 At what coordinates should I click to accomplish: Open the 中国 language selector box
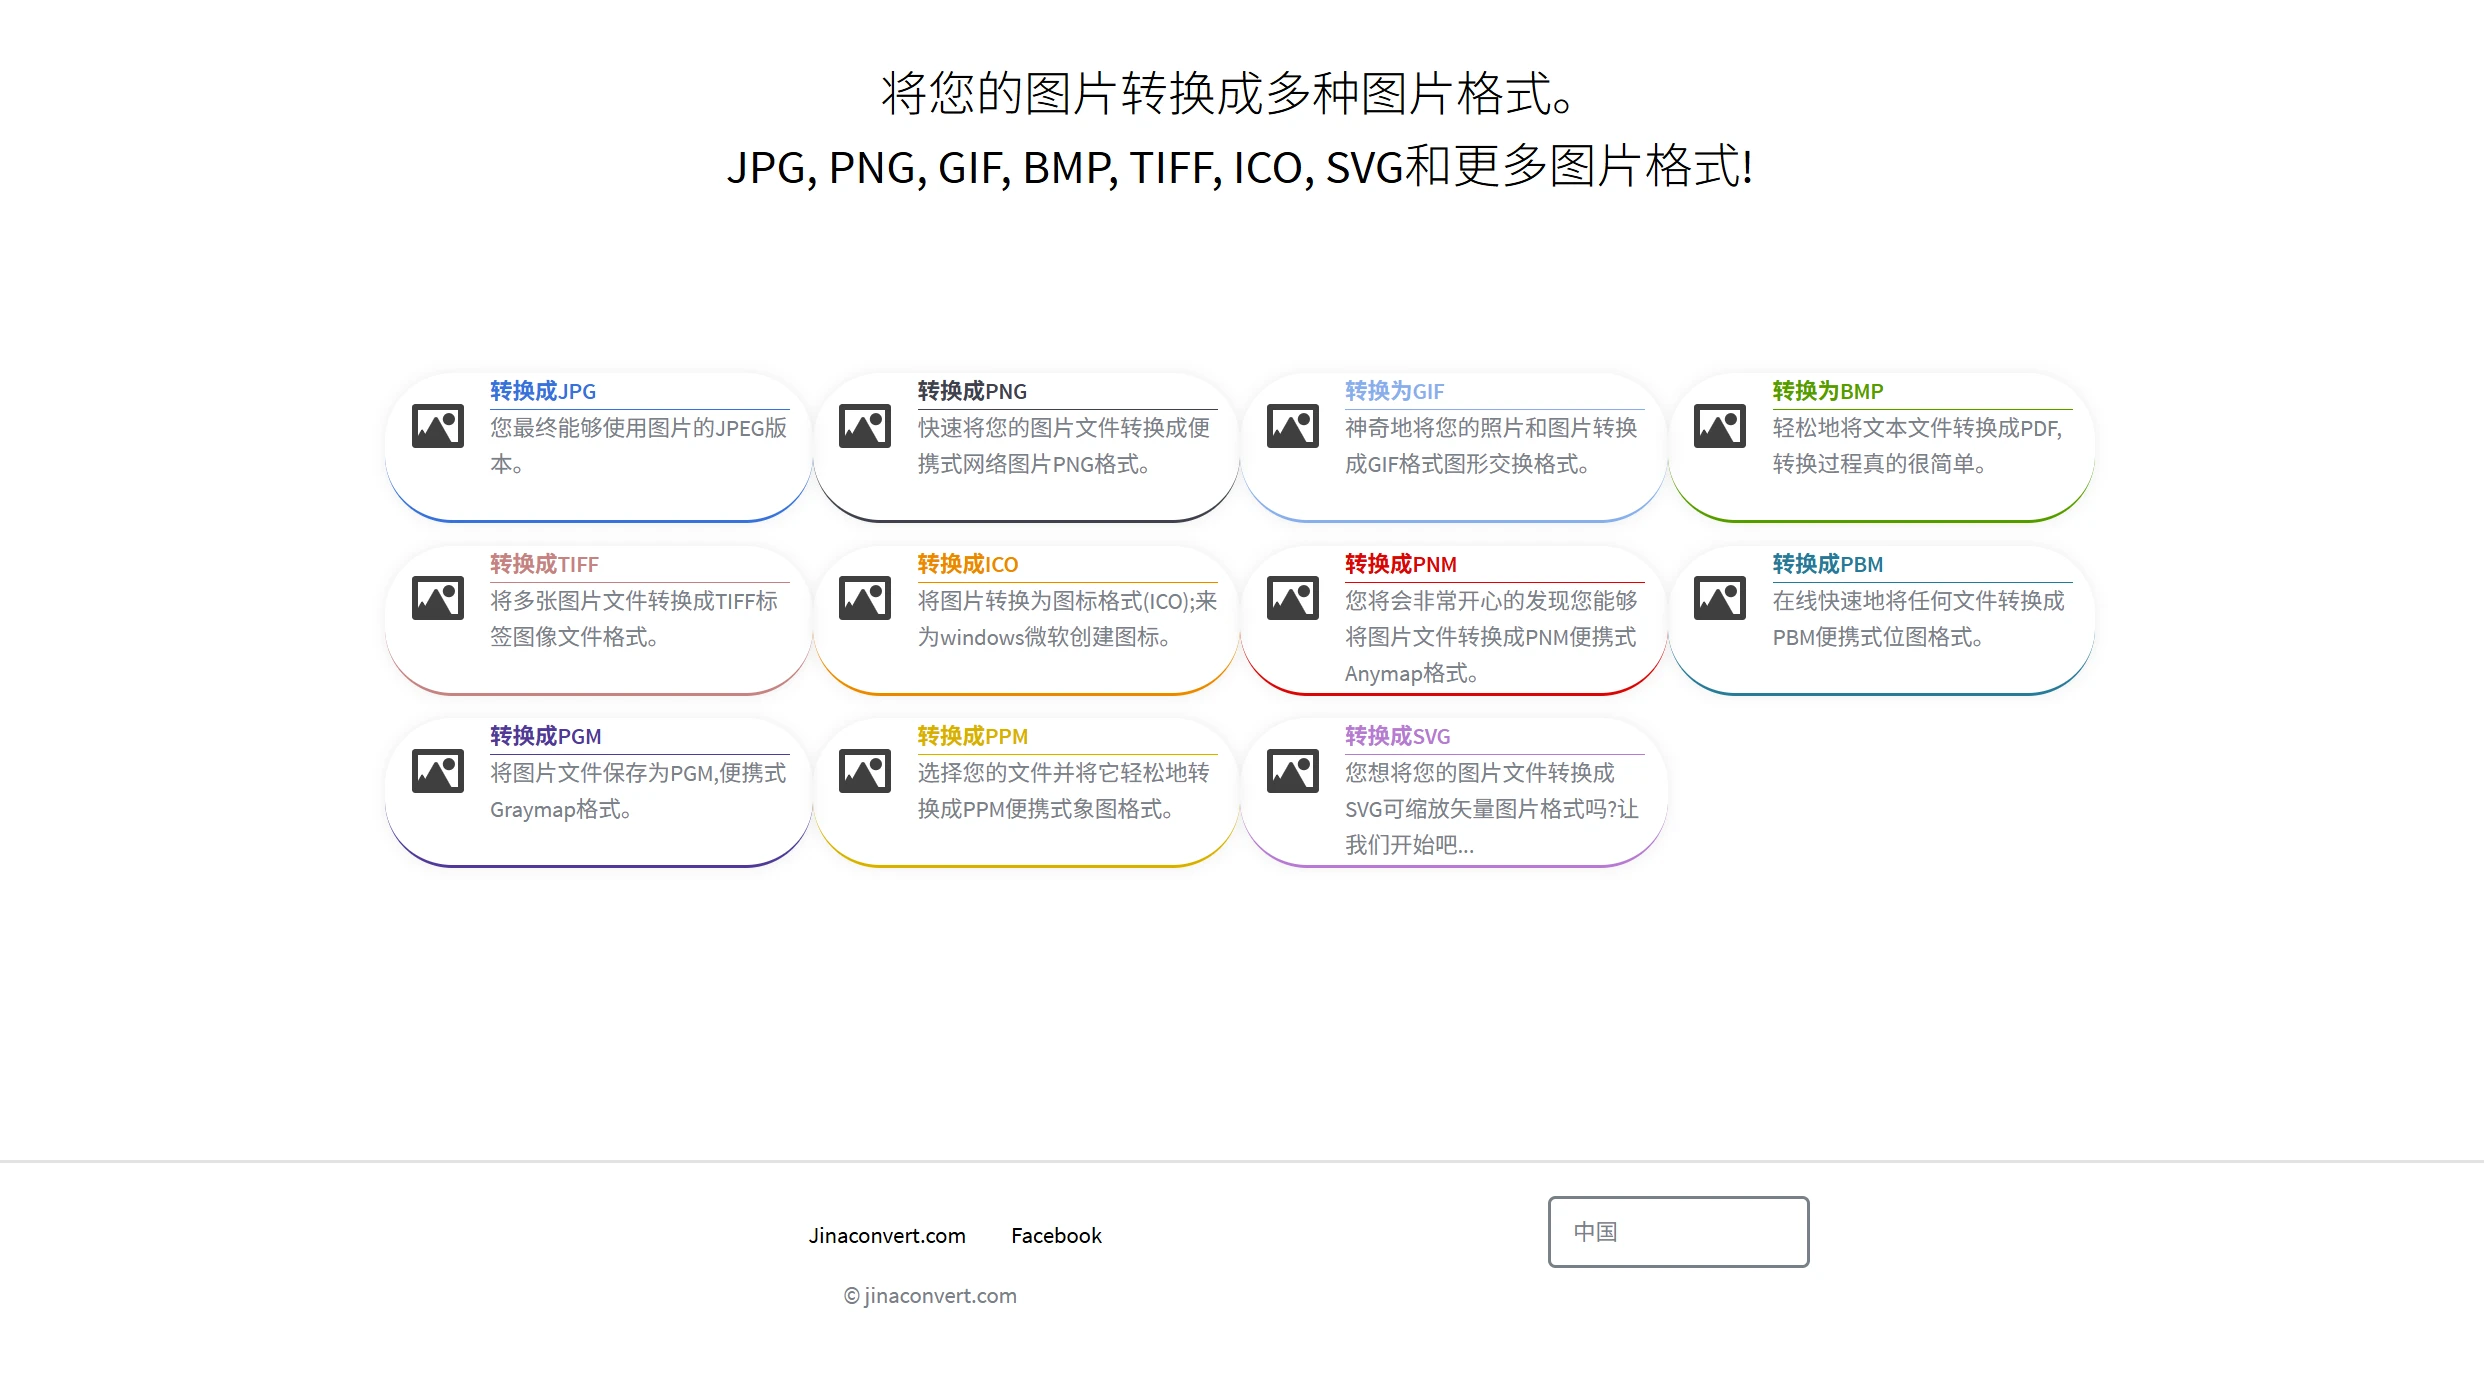[1678, 1231]
